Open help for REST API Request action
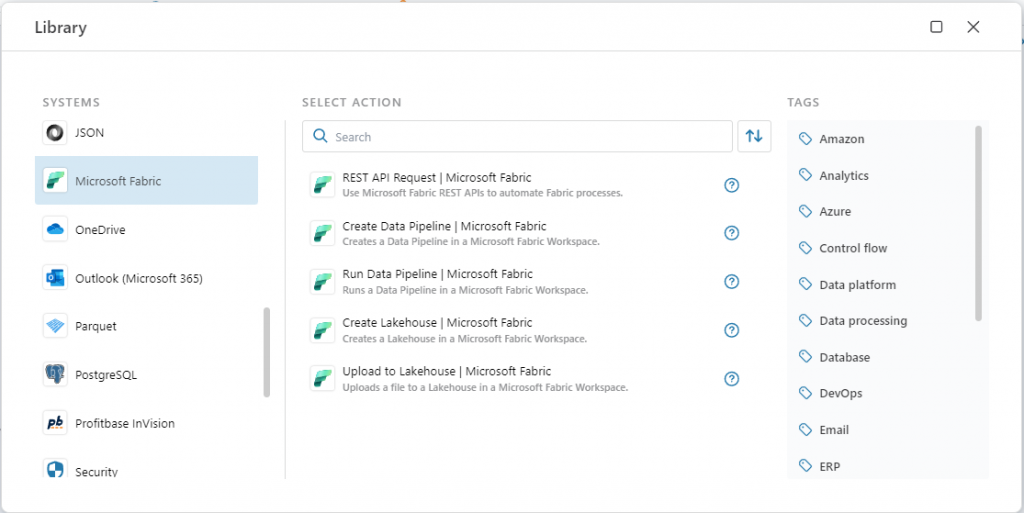 coord(731,185)
